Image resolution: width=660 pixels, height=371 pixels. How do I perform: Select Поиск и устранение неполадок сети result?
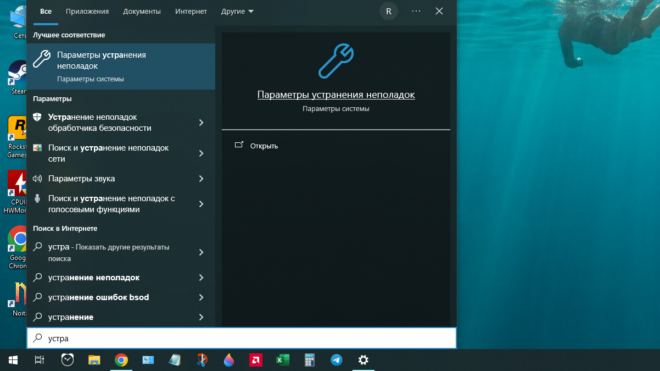(121, 153)
